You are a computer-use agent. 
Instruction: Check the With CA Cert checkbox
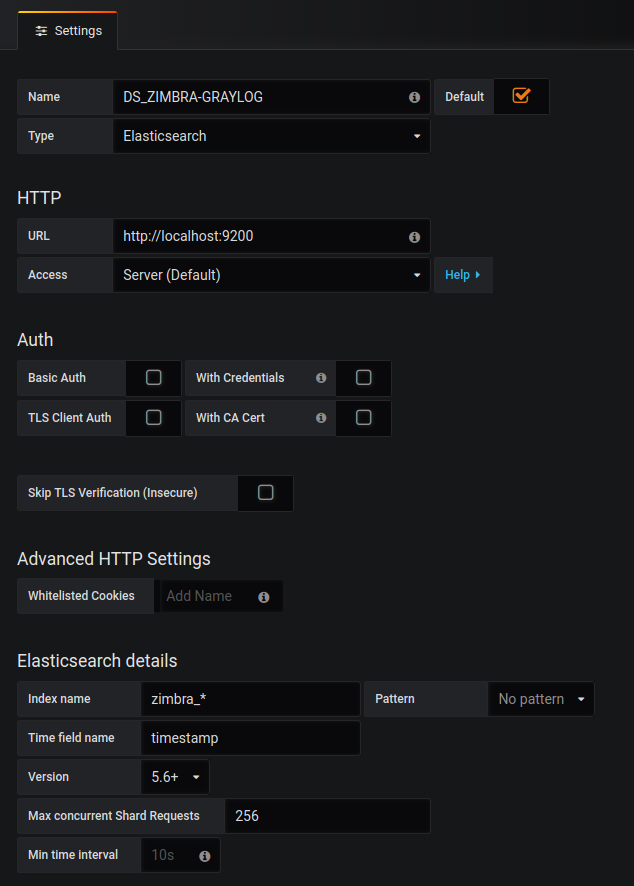363,417
